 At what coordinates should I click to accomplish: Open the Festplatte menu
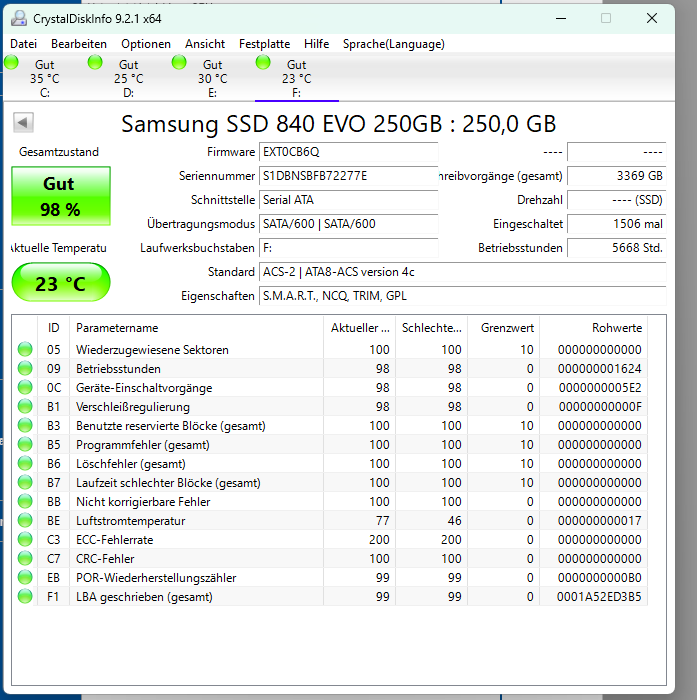[264, 44]
